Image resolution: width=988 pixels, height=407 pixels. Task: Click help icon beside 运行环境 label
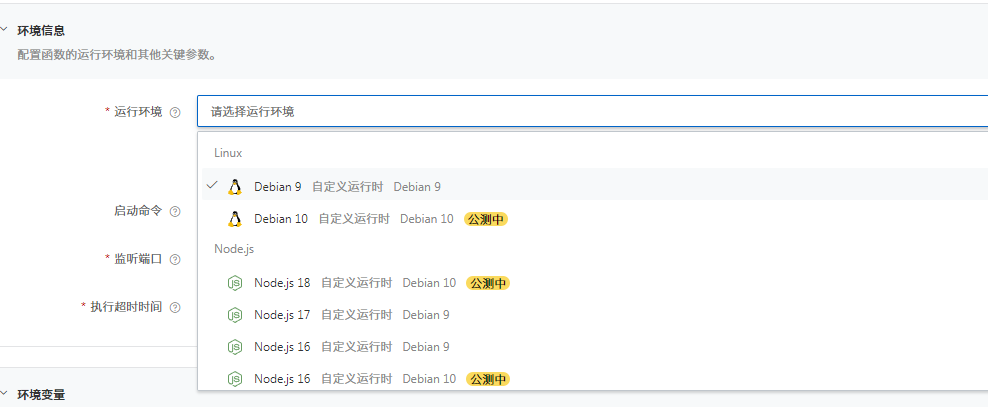coord(175,112)
